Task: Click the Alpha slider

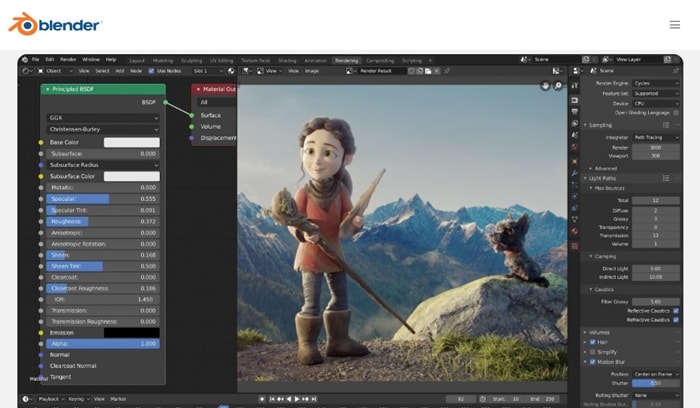Action: pos(103,344)
